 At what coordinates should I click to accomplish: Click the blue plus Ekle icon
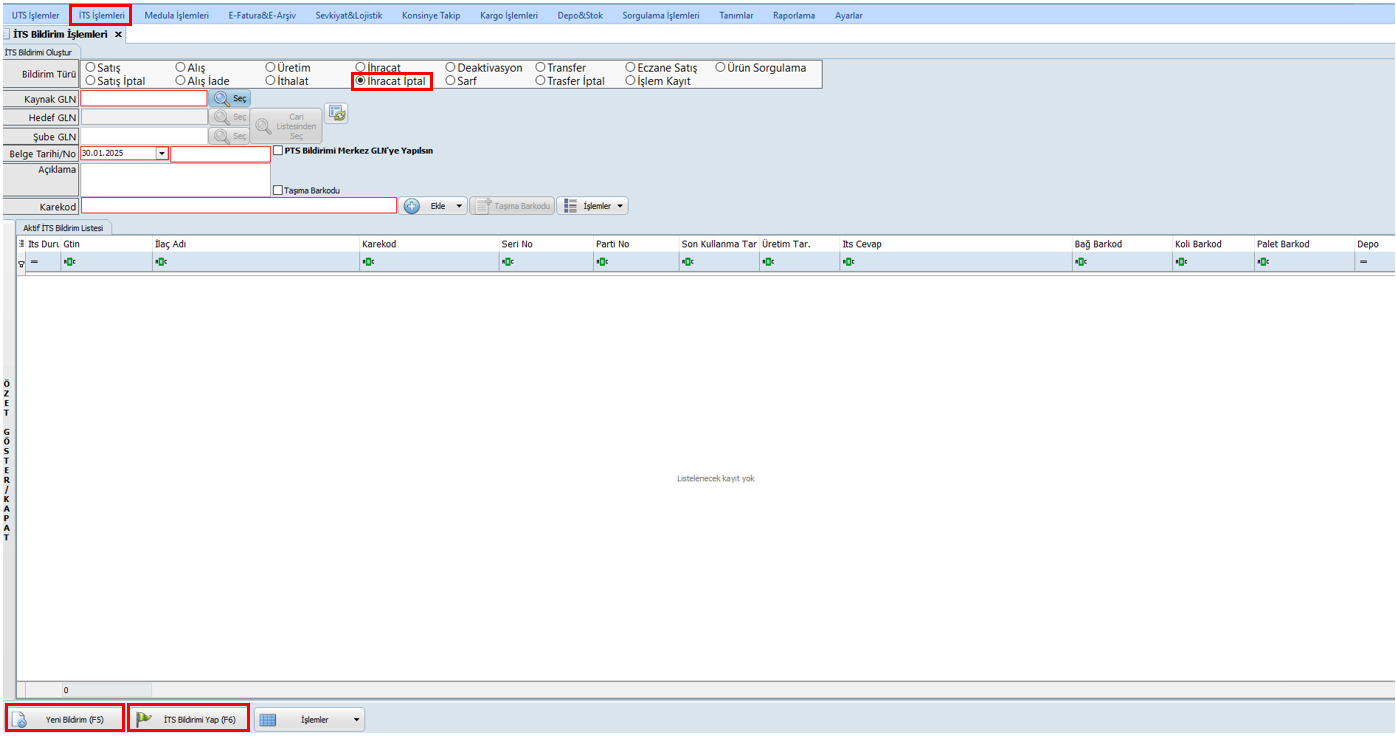coord(412,206)
